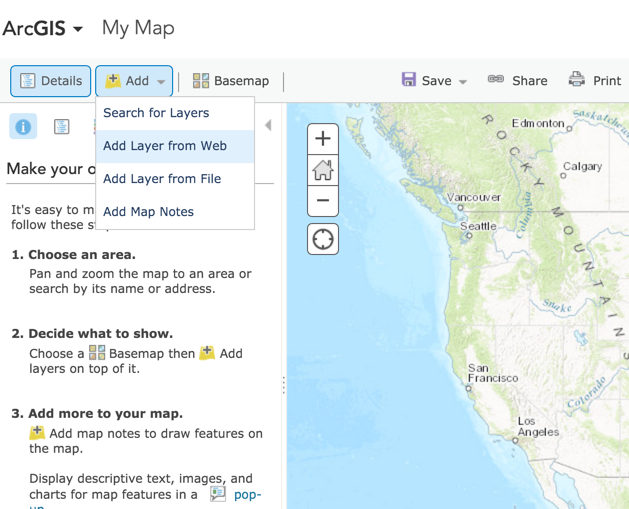Zoom out on the map
The image size is (629, 509).
click(322, 200)
